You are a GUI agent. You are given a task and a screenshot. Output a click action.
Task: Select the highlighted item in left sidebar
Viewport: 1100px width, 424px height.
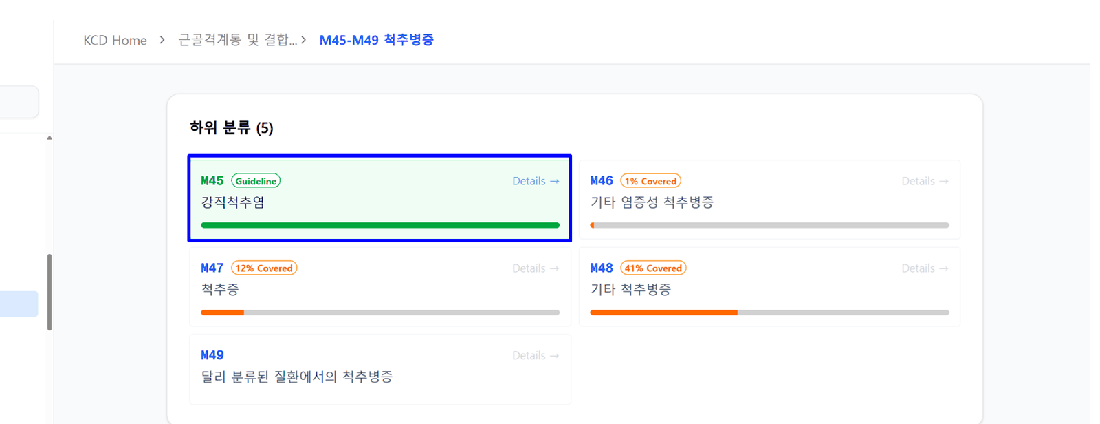[19, 304]
